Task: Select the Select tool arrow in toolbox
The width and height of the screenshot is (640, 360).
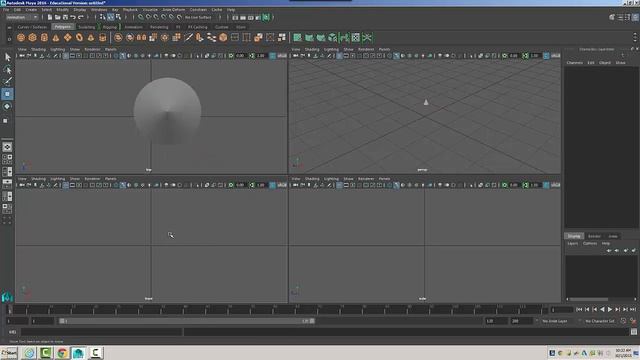Action: tap(7, 57)
